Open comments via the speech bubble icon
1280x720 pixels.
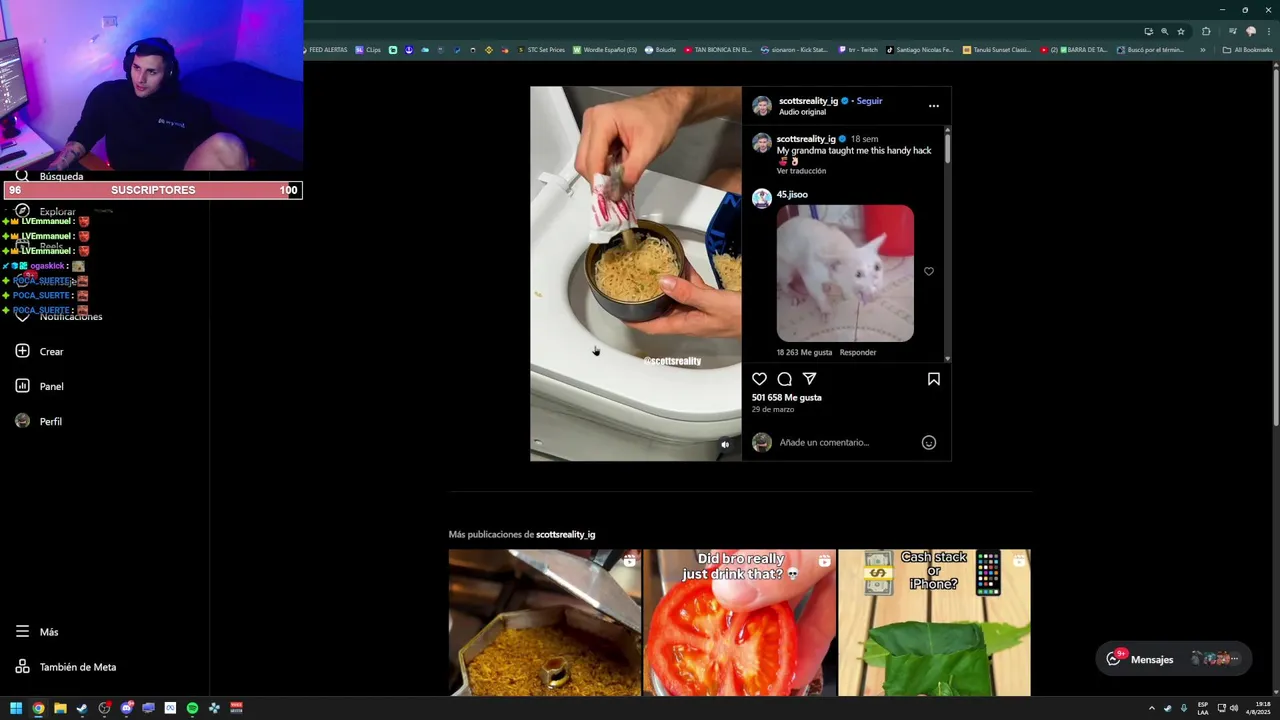[x=785, y=379]
